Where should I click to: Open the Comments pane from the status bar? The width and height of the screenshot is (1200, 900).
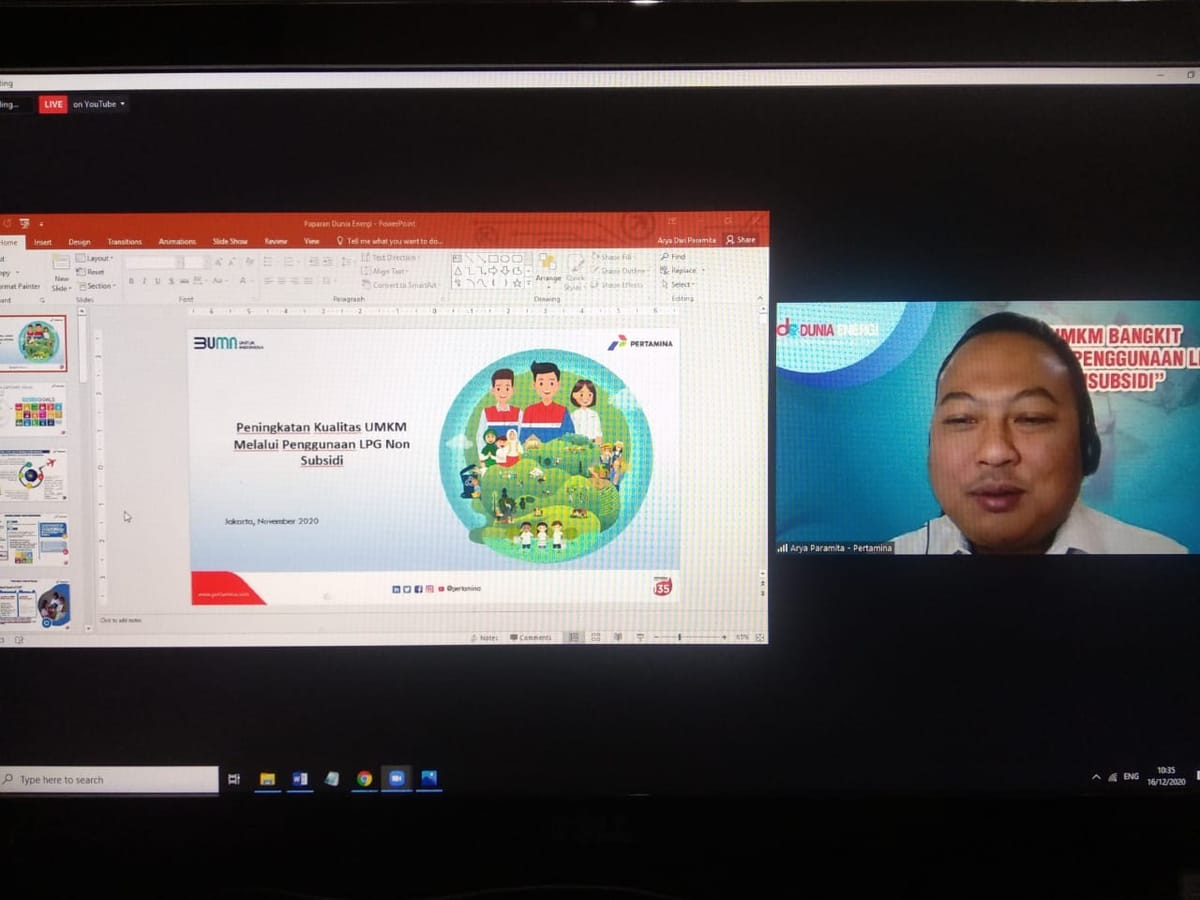point(528,636)
